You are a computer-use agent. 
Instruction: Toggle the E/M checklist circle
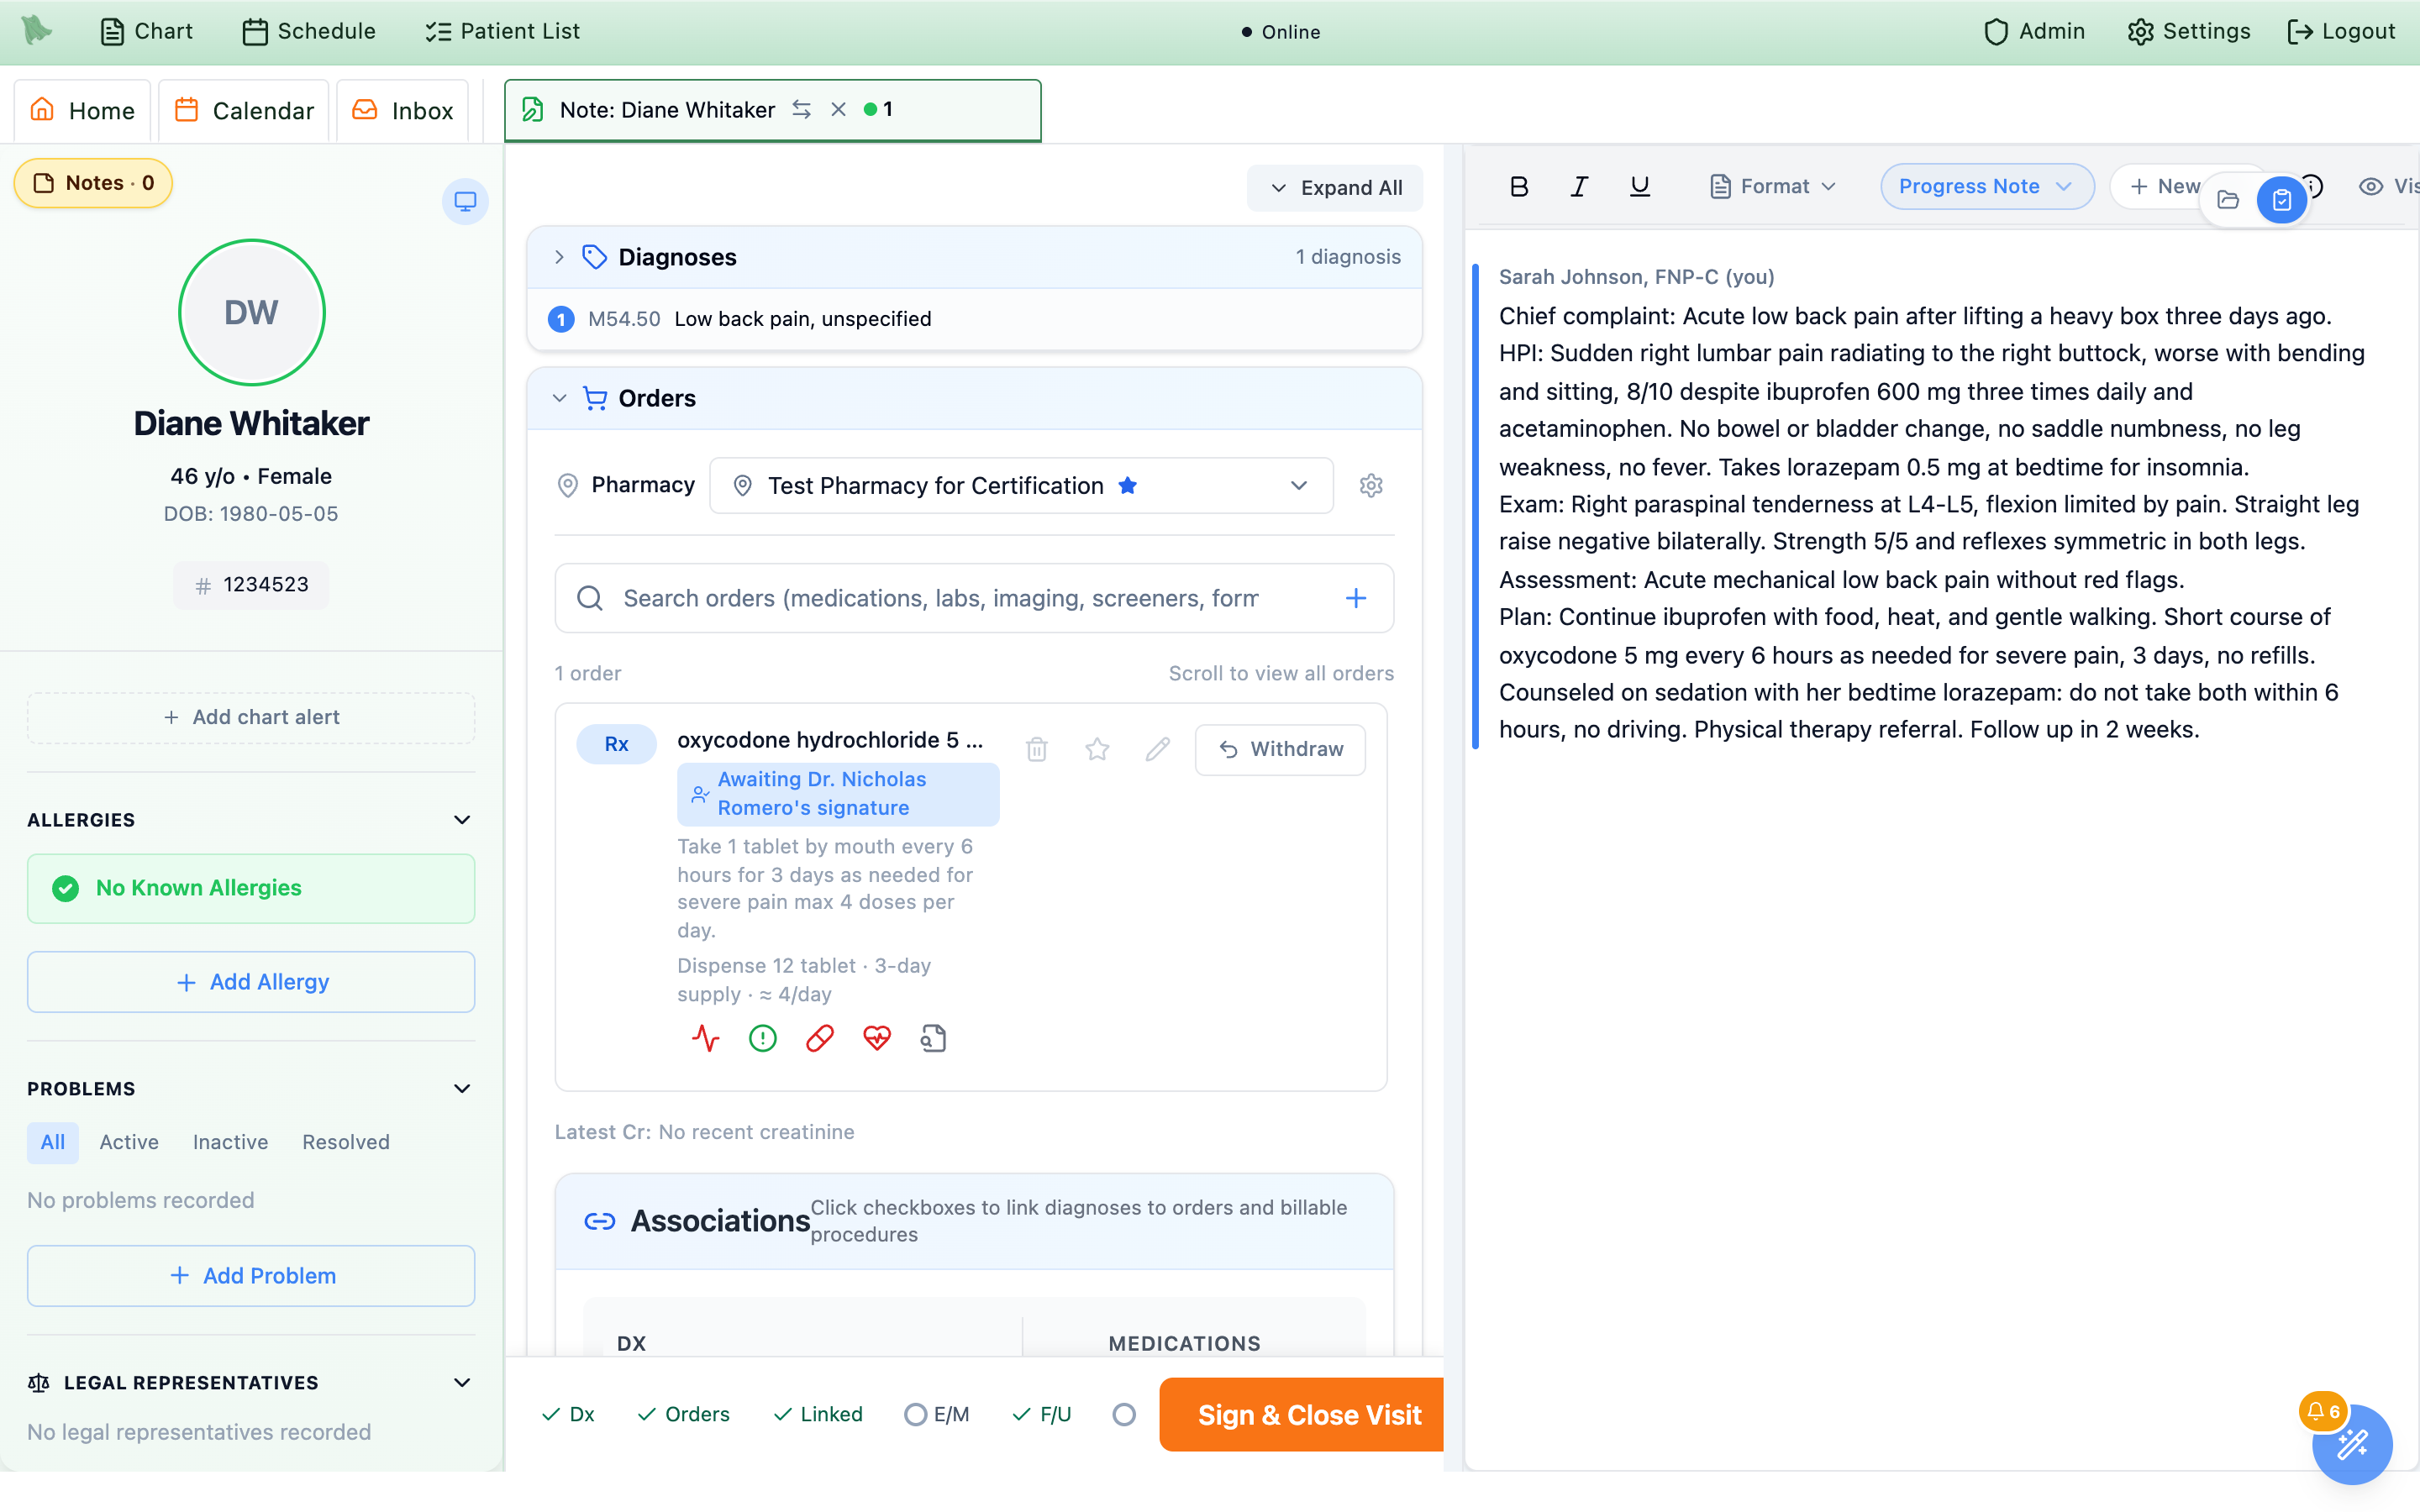[915, 1414]
